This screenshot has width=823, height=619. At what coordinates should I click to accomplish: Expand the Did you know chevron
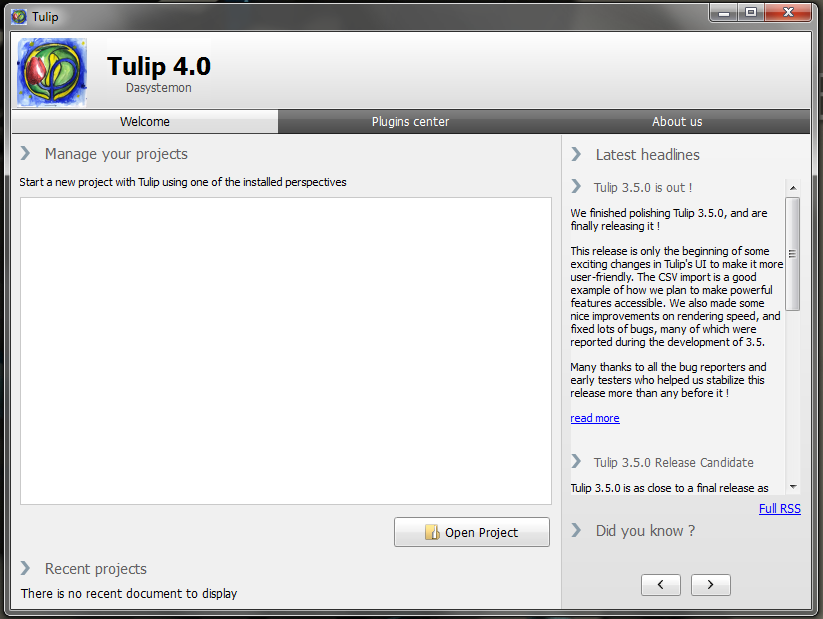pyautogui.click(x=576, y=530)
